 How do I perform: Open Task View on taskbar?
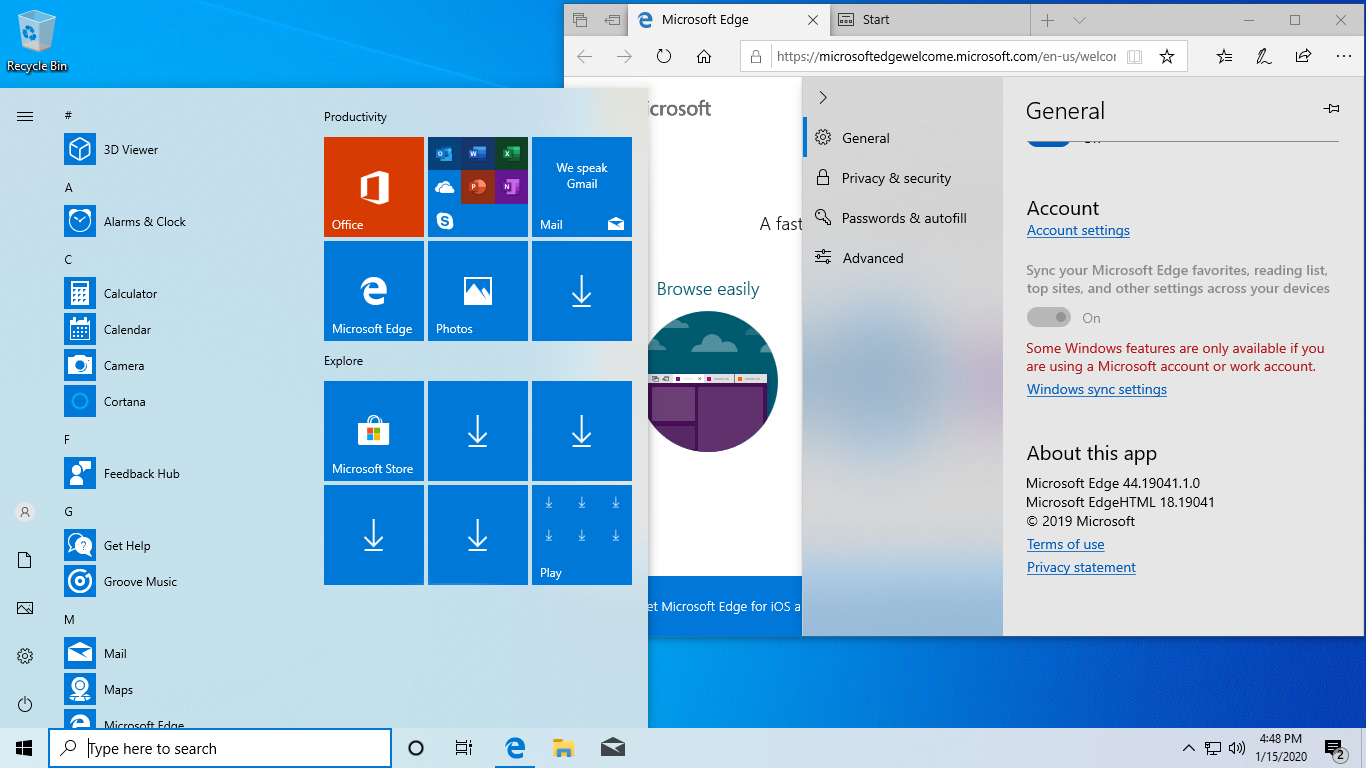pyautogui.click(x=464, y=748)
